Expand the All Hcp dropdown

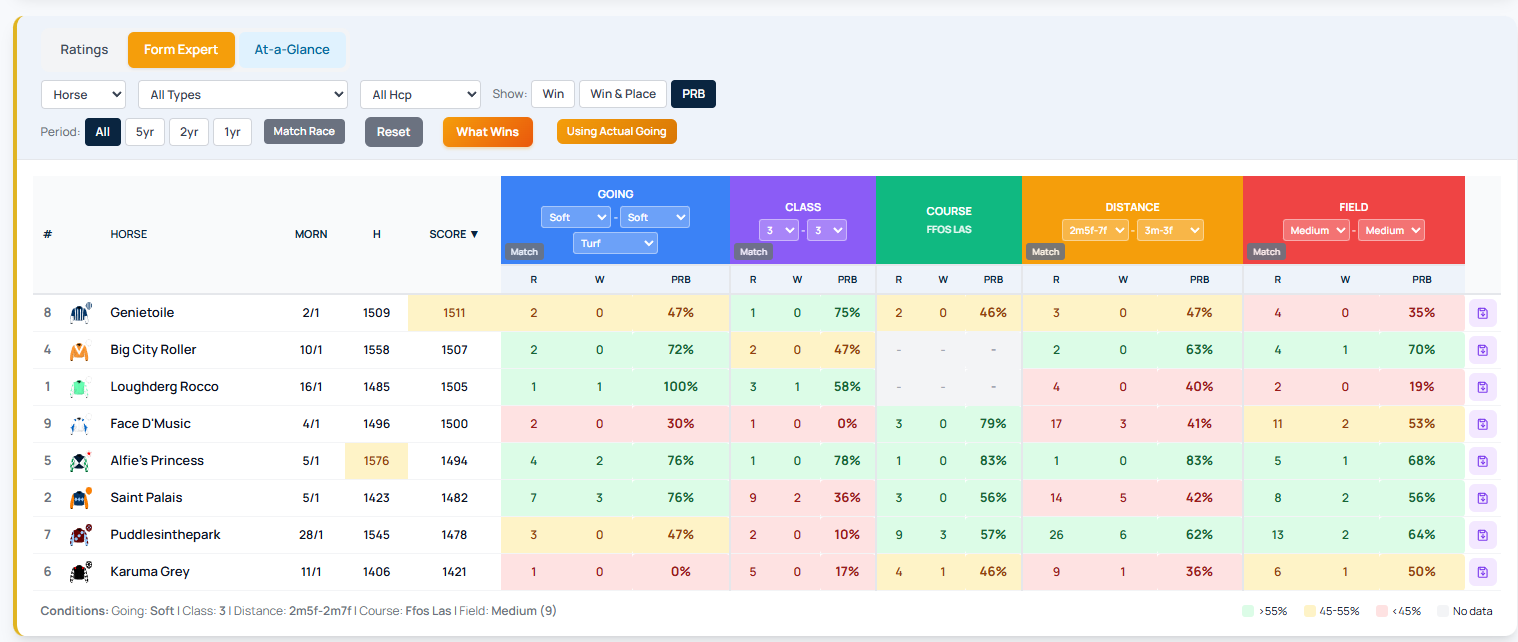coord(420,95)
